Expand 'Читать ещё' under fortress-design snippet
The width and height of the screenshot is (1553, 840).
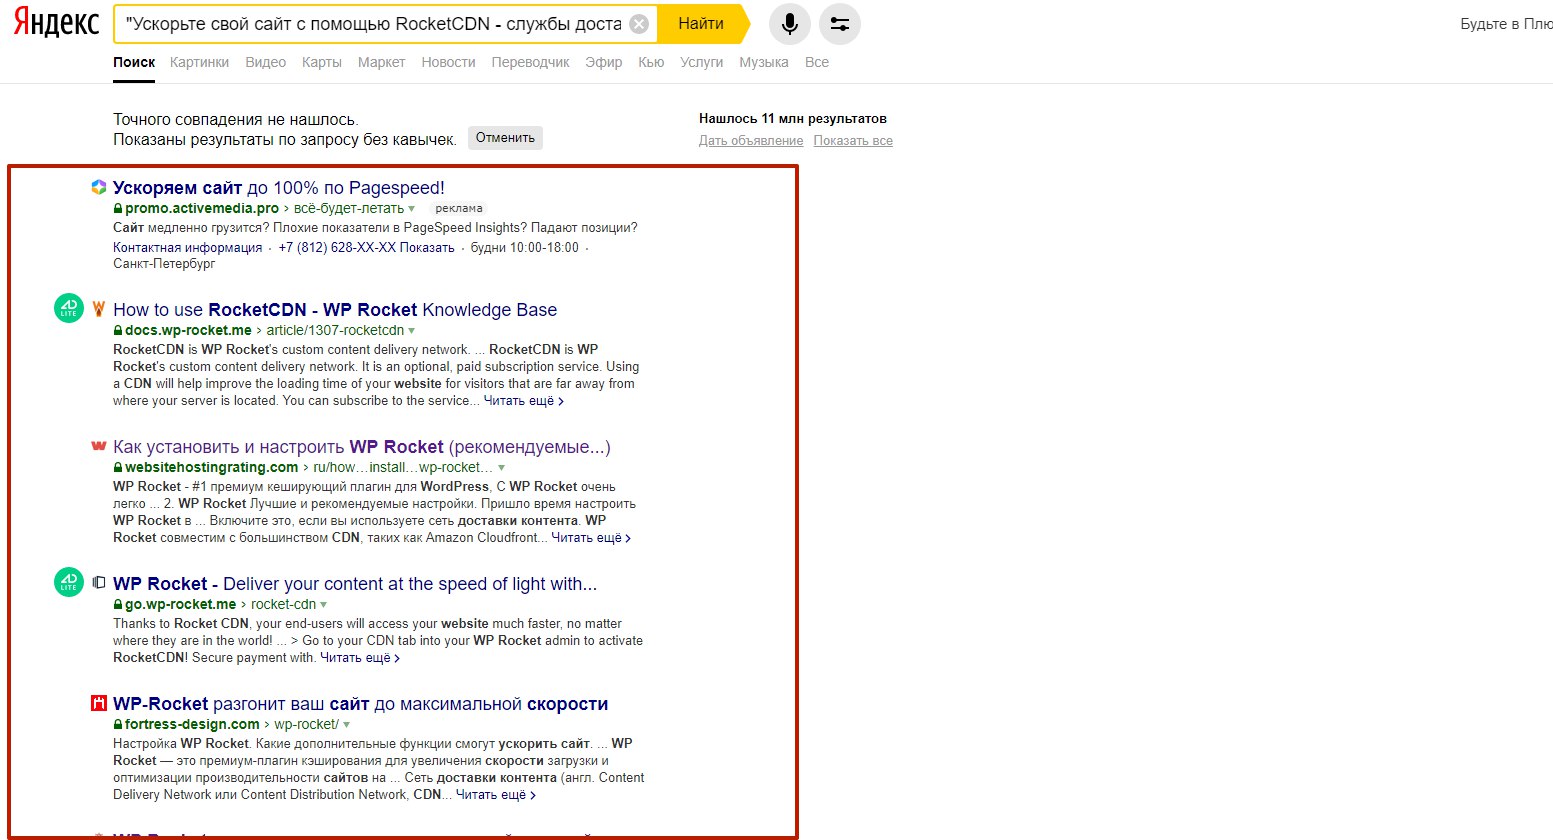[x=496, y=795]
